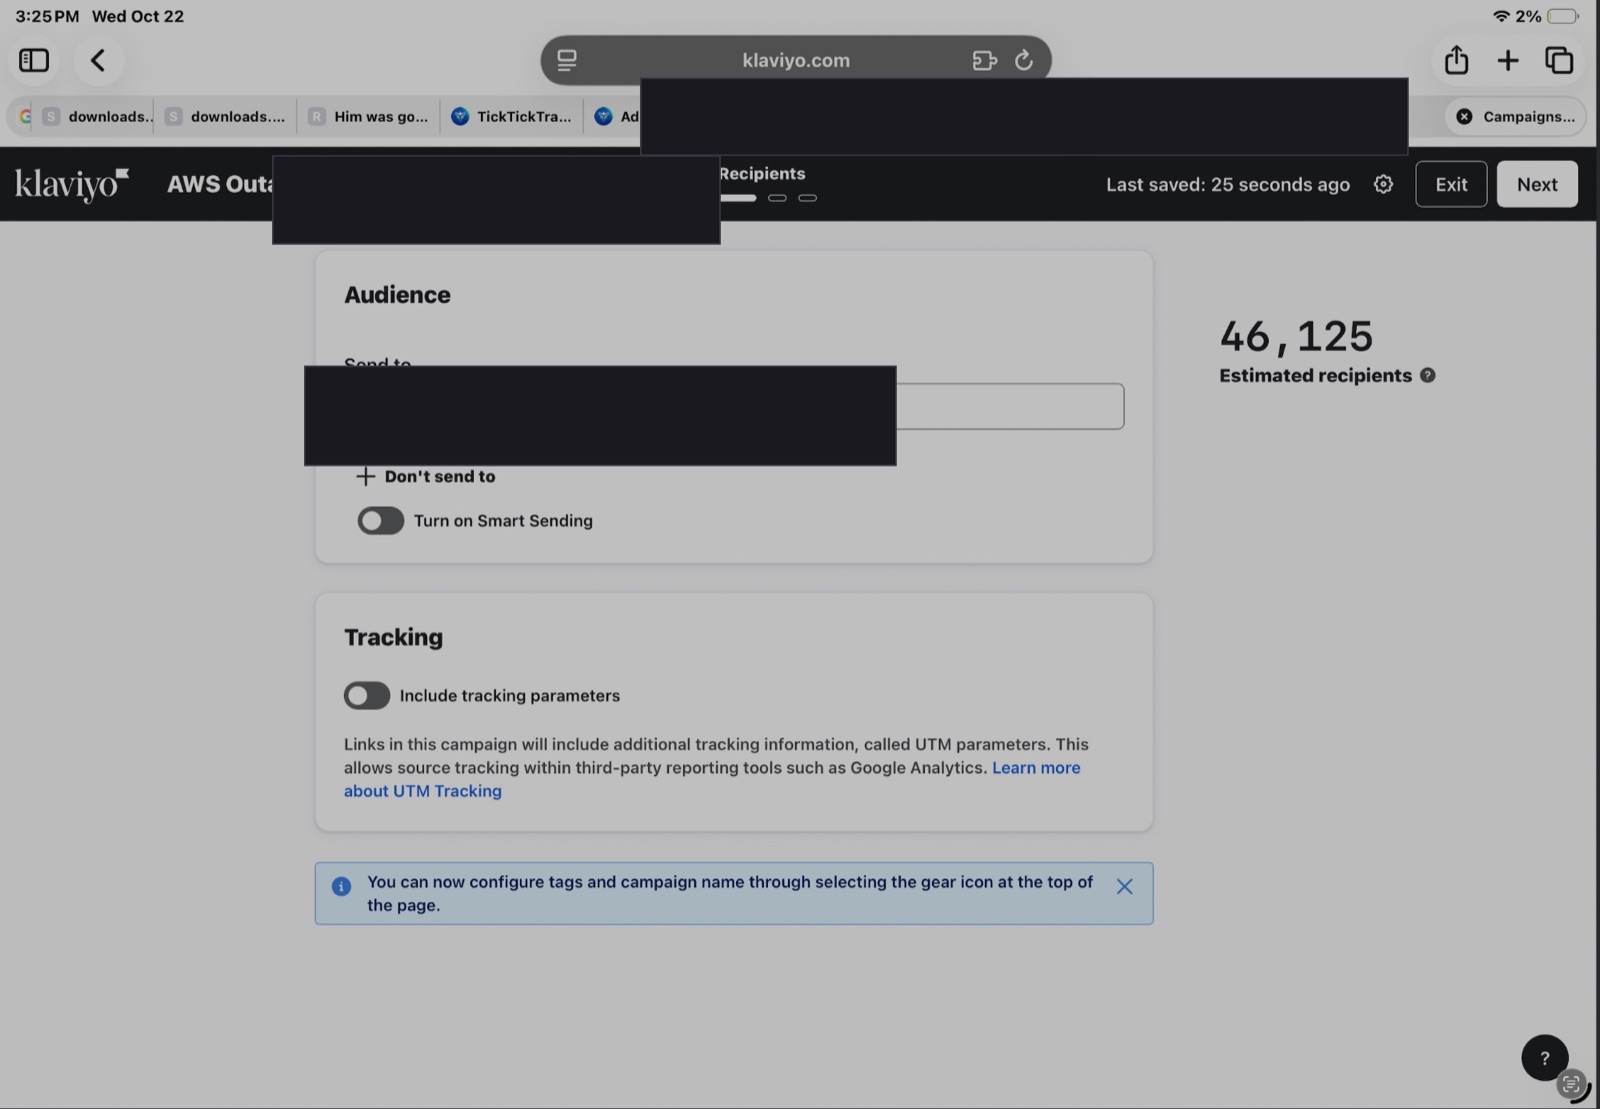Dismiss the info banner with X
The height and width of the screenshot is (1109, 1600).
coord(1125,886)
